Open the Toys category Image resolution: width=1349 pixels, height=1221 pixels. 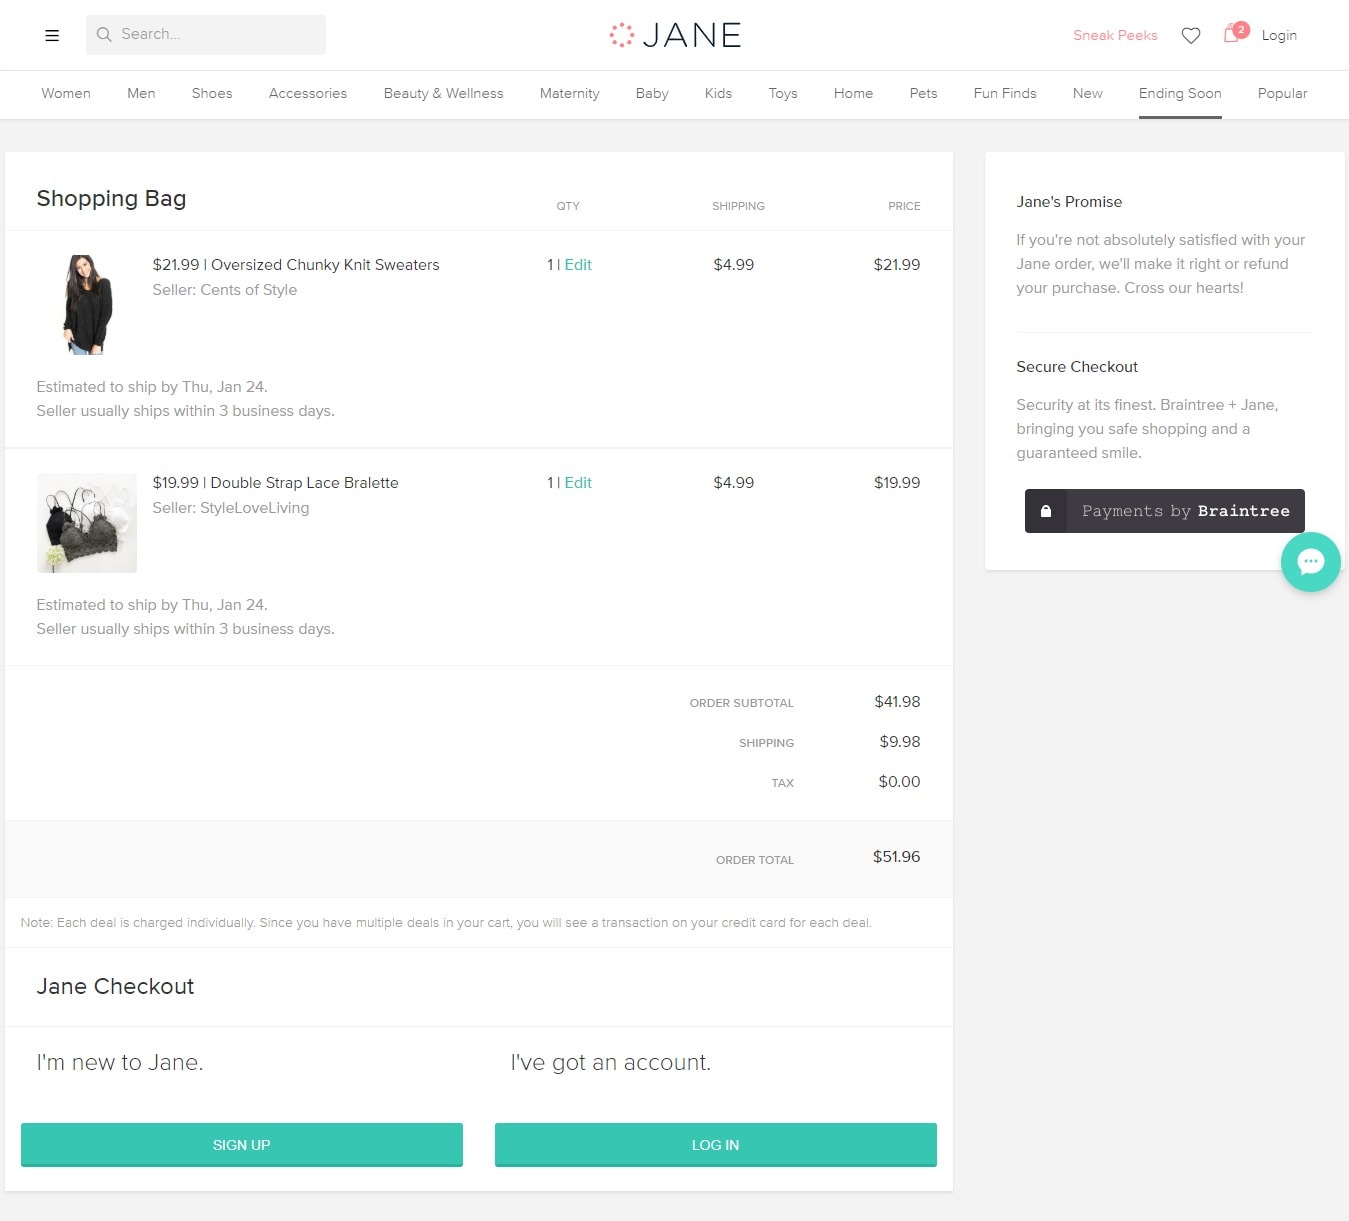(783, 93)
